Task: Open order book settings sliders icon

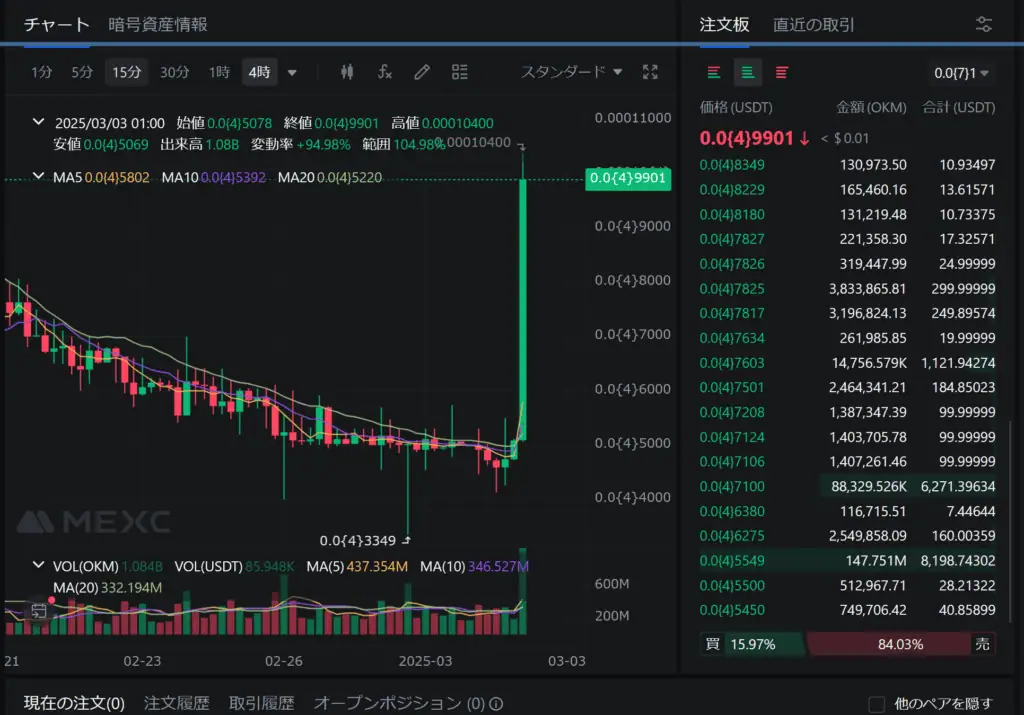Action: (x=984, y=25)
